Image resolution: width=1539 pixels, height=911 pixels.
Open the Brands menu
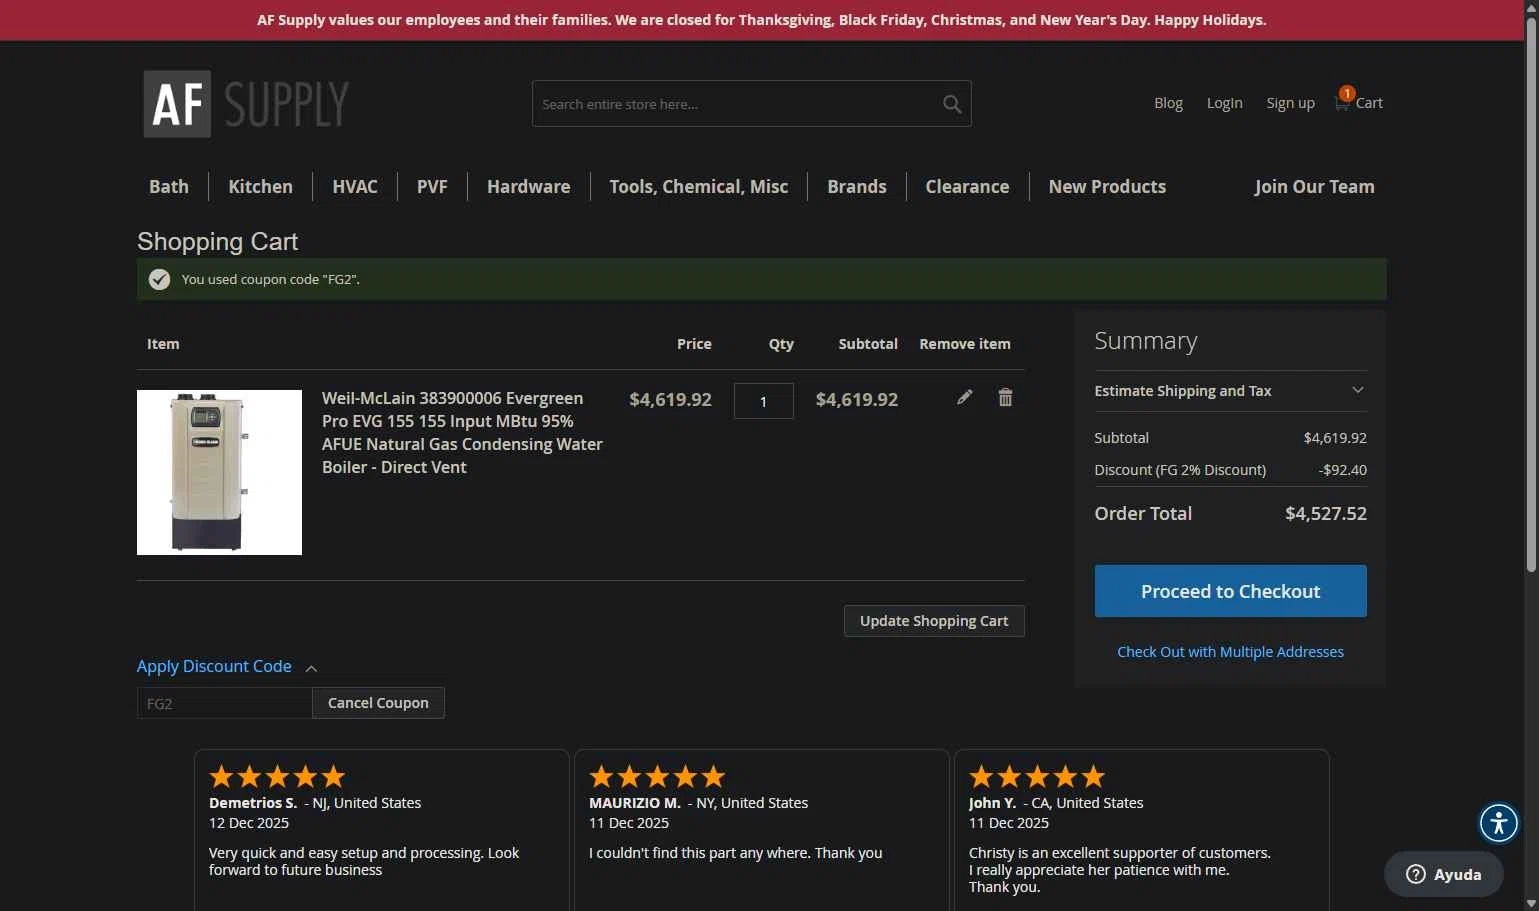pos(857,187)
